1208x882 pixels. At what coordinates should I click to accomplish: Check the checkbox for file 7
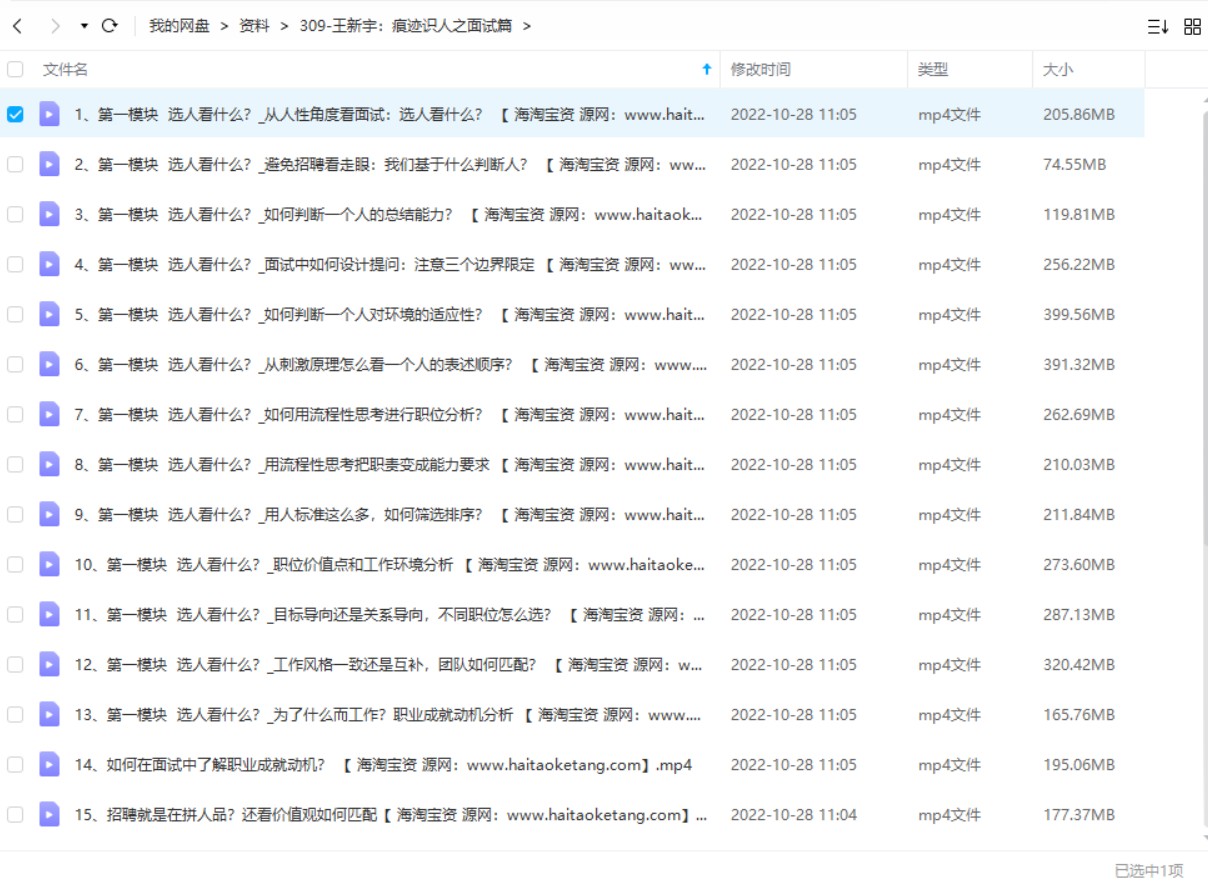[x=15, y=414]
